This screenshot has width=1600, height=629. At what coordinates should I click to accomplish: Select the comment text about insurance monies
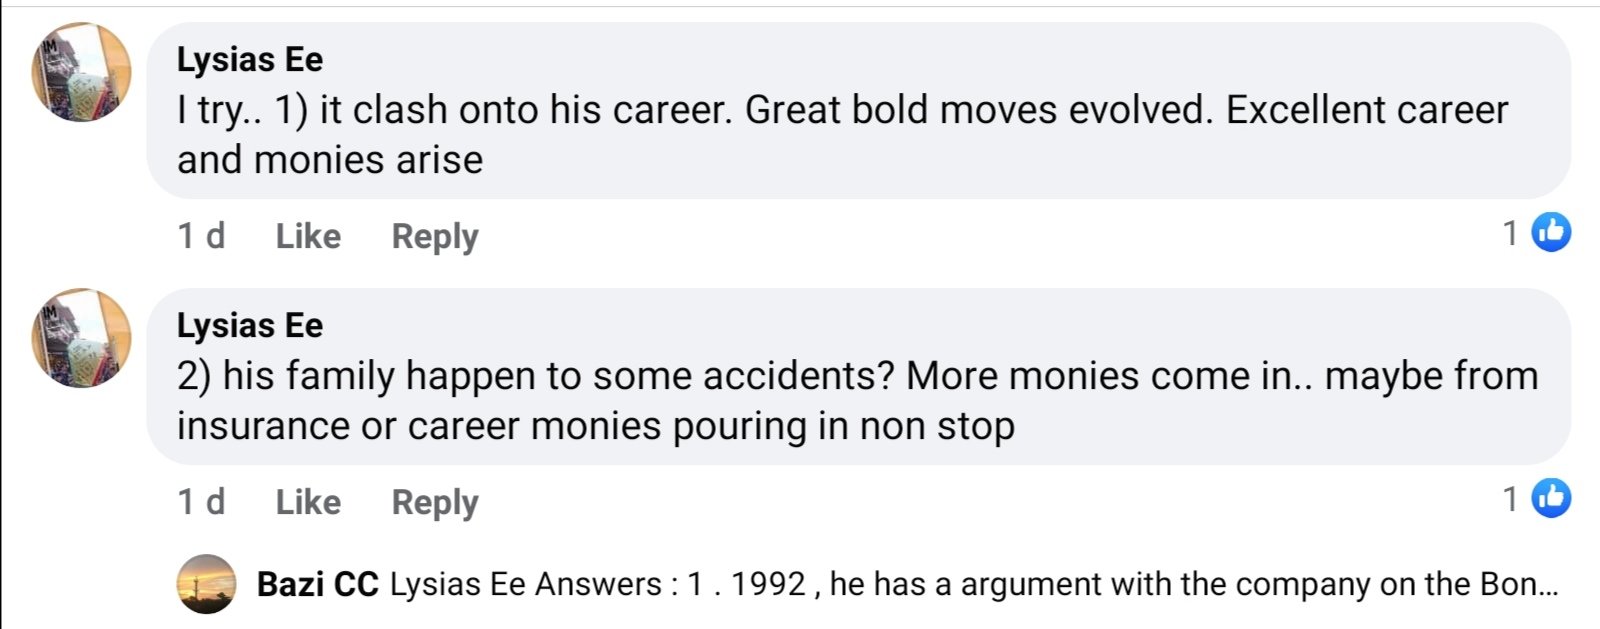coord(595,427)
